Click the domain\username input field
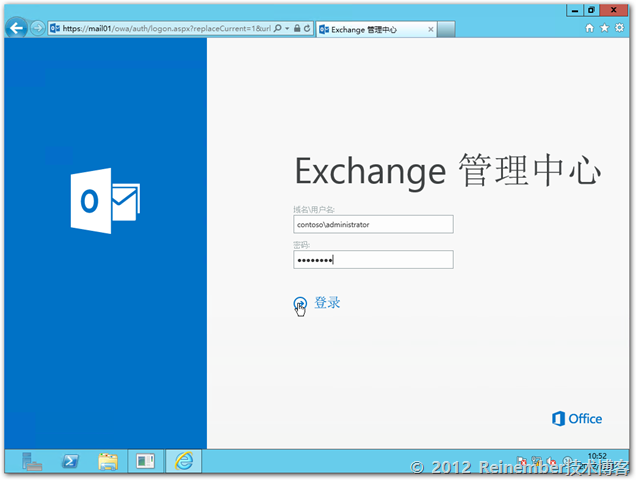636x480 pixels. [373, 224]
